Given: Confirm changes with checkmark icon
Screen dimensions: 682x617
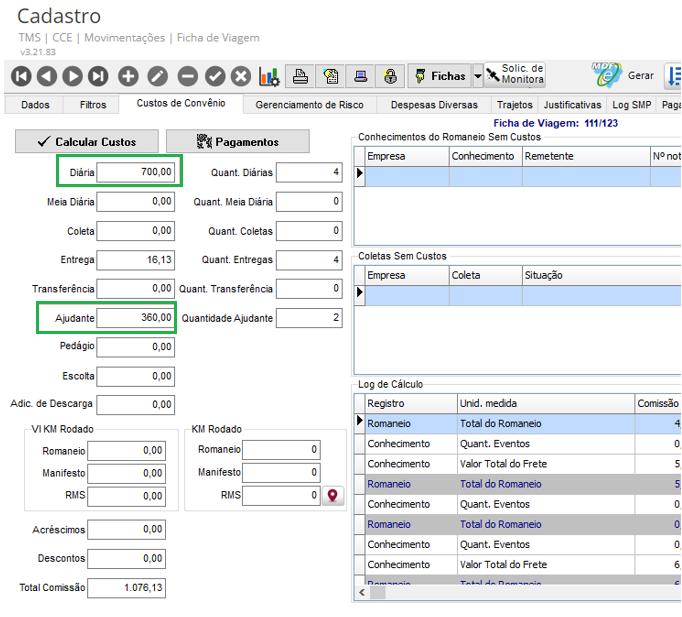Looking at the screenshot, I should pyautogui.click(x=215, y=76).
